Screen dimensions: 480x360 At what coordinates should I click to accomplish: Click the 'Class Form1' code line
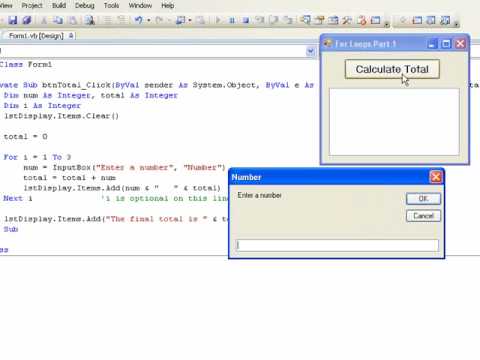pos(26,64)
